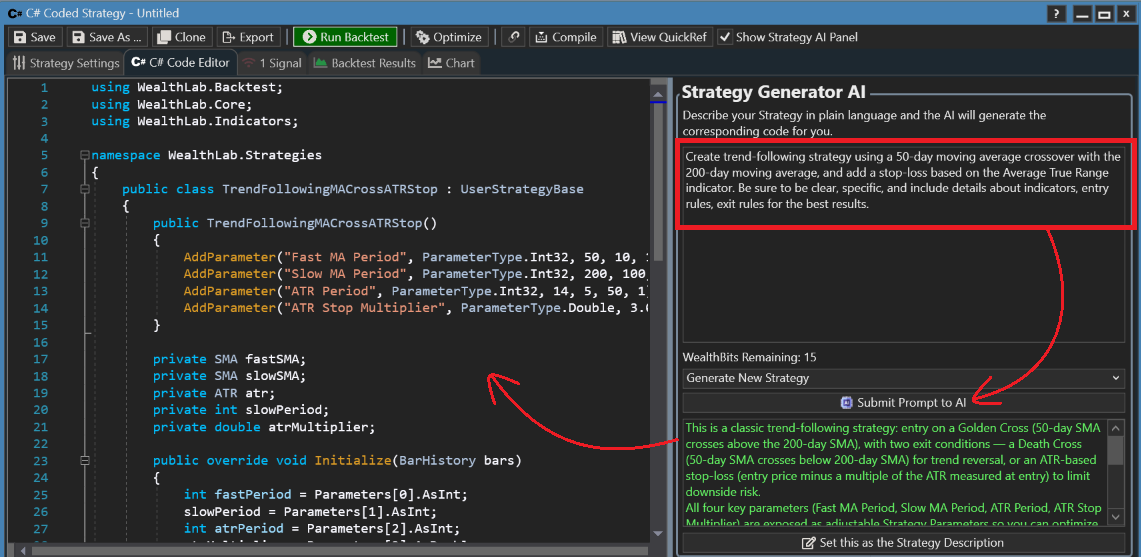
Task: Run Backtest on the strategy
Action: (x=346, y=37)
